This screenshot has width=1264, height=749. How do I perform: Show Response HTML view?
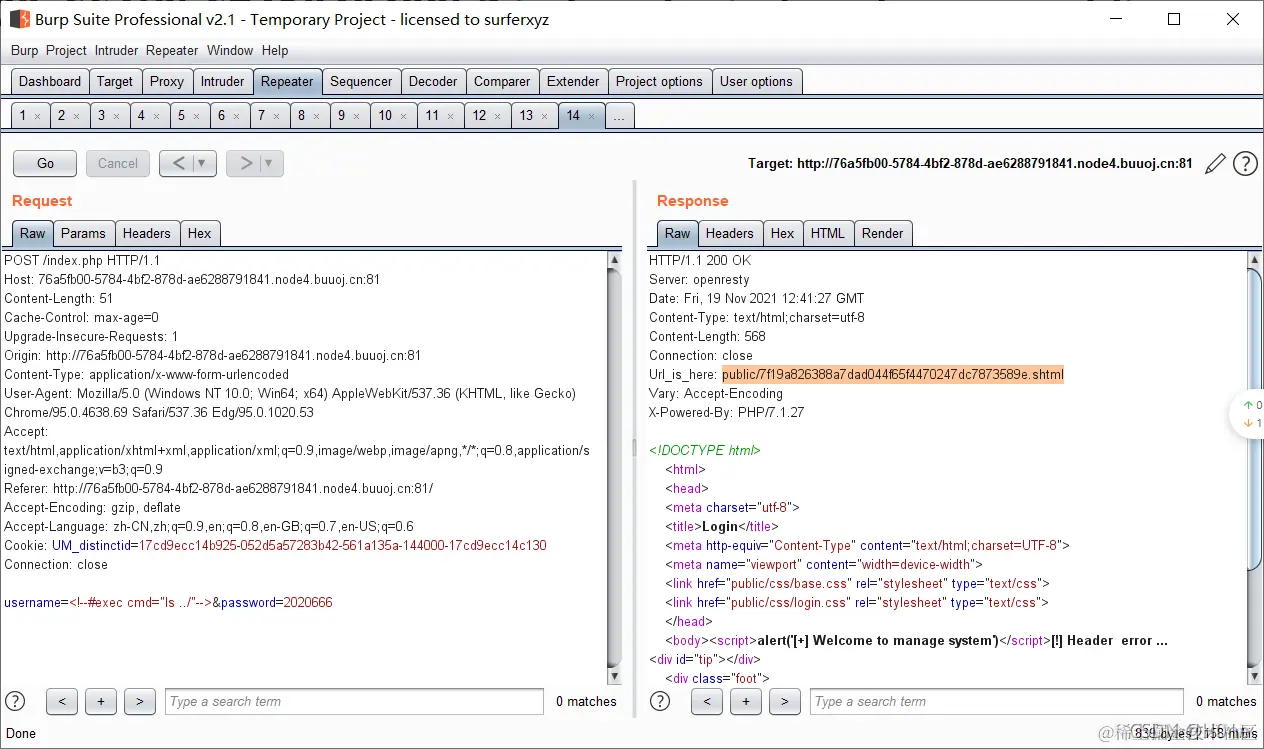pos(827,233)
